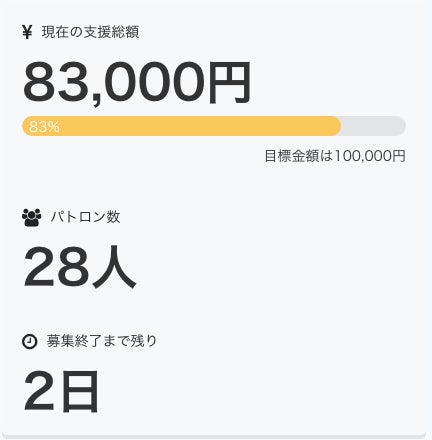The height and width of the screenshot is (440, 432).
Task: Select the 28人 patron count
Action: coord(80,267)
